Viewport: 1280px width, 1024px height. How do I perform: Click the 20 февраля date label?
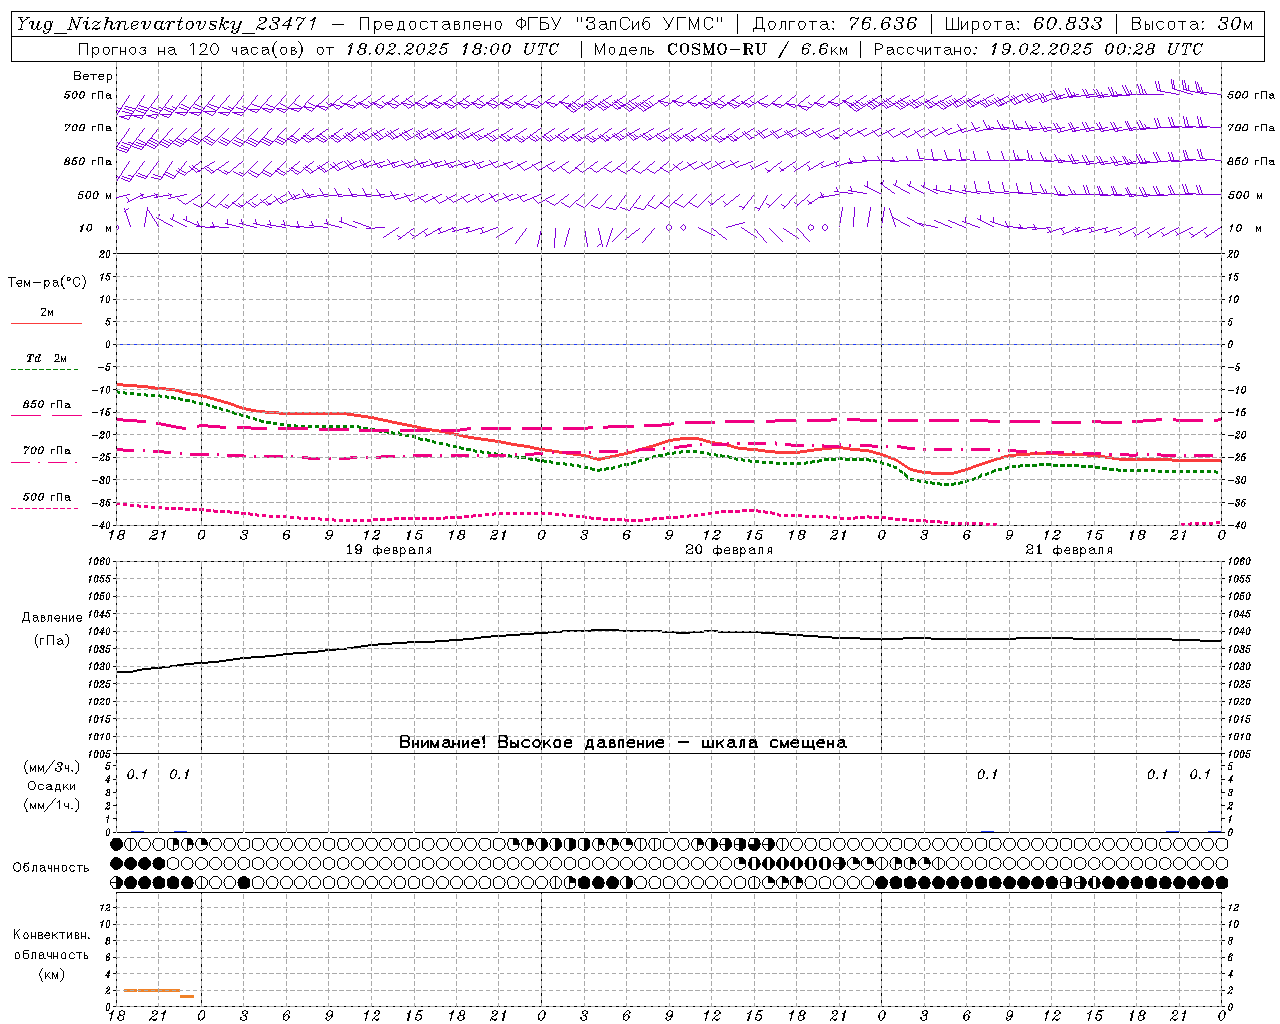tap(729, 550)
